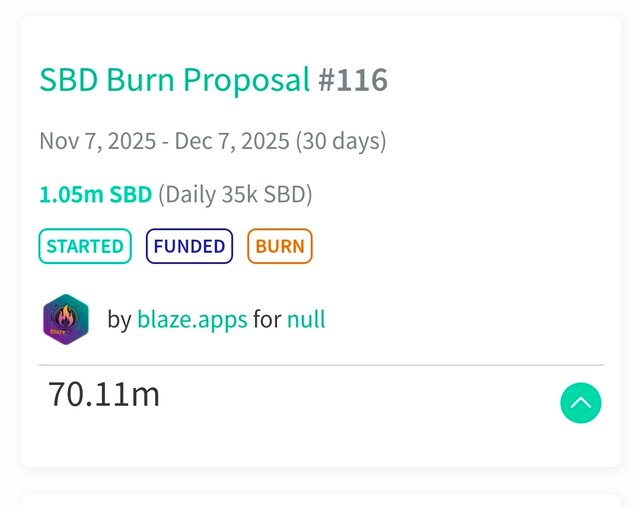Upvote the proposal with the green chevron button
This screenshot has width=640, height=506.
(581, 403)
